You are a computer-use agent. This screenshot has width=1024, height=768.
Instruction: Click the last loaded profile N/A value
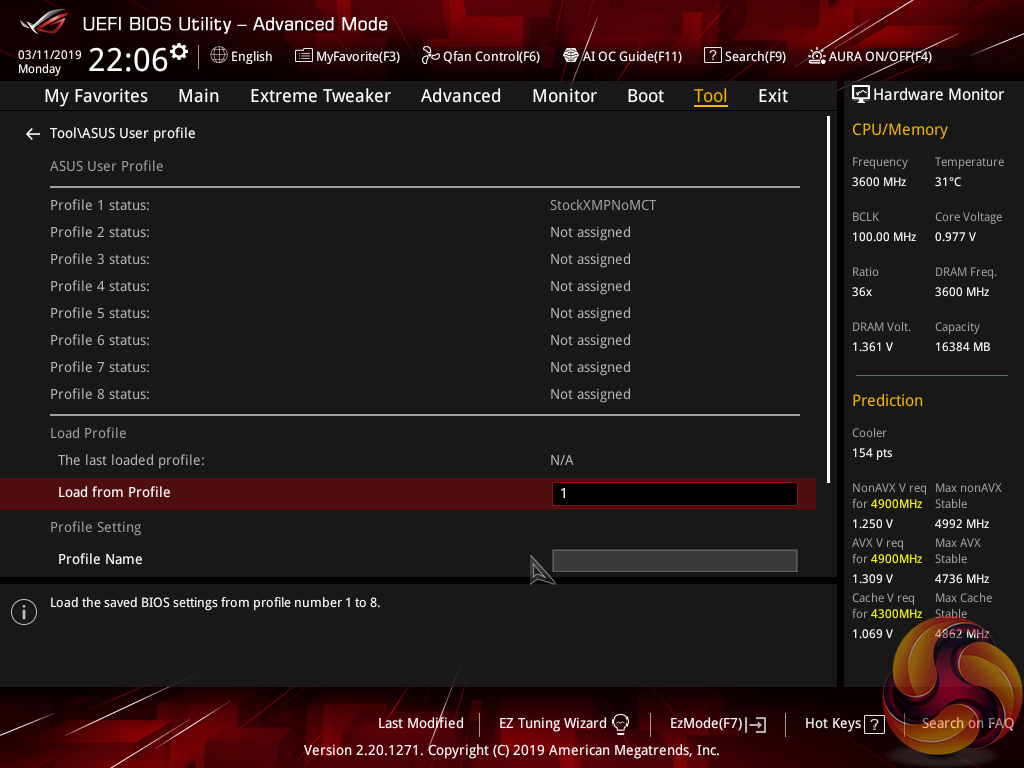click(562, 460)
